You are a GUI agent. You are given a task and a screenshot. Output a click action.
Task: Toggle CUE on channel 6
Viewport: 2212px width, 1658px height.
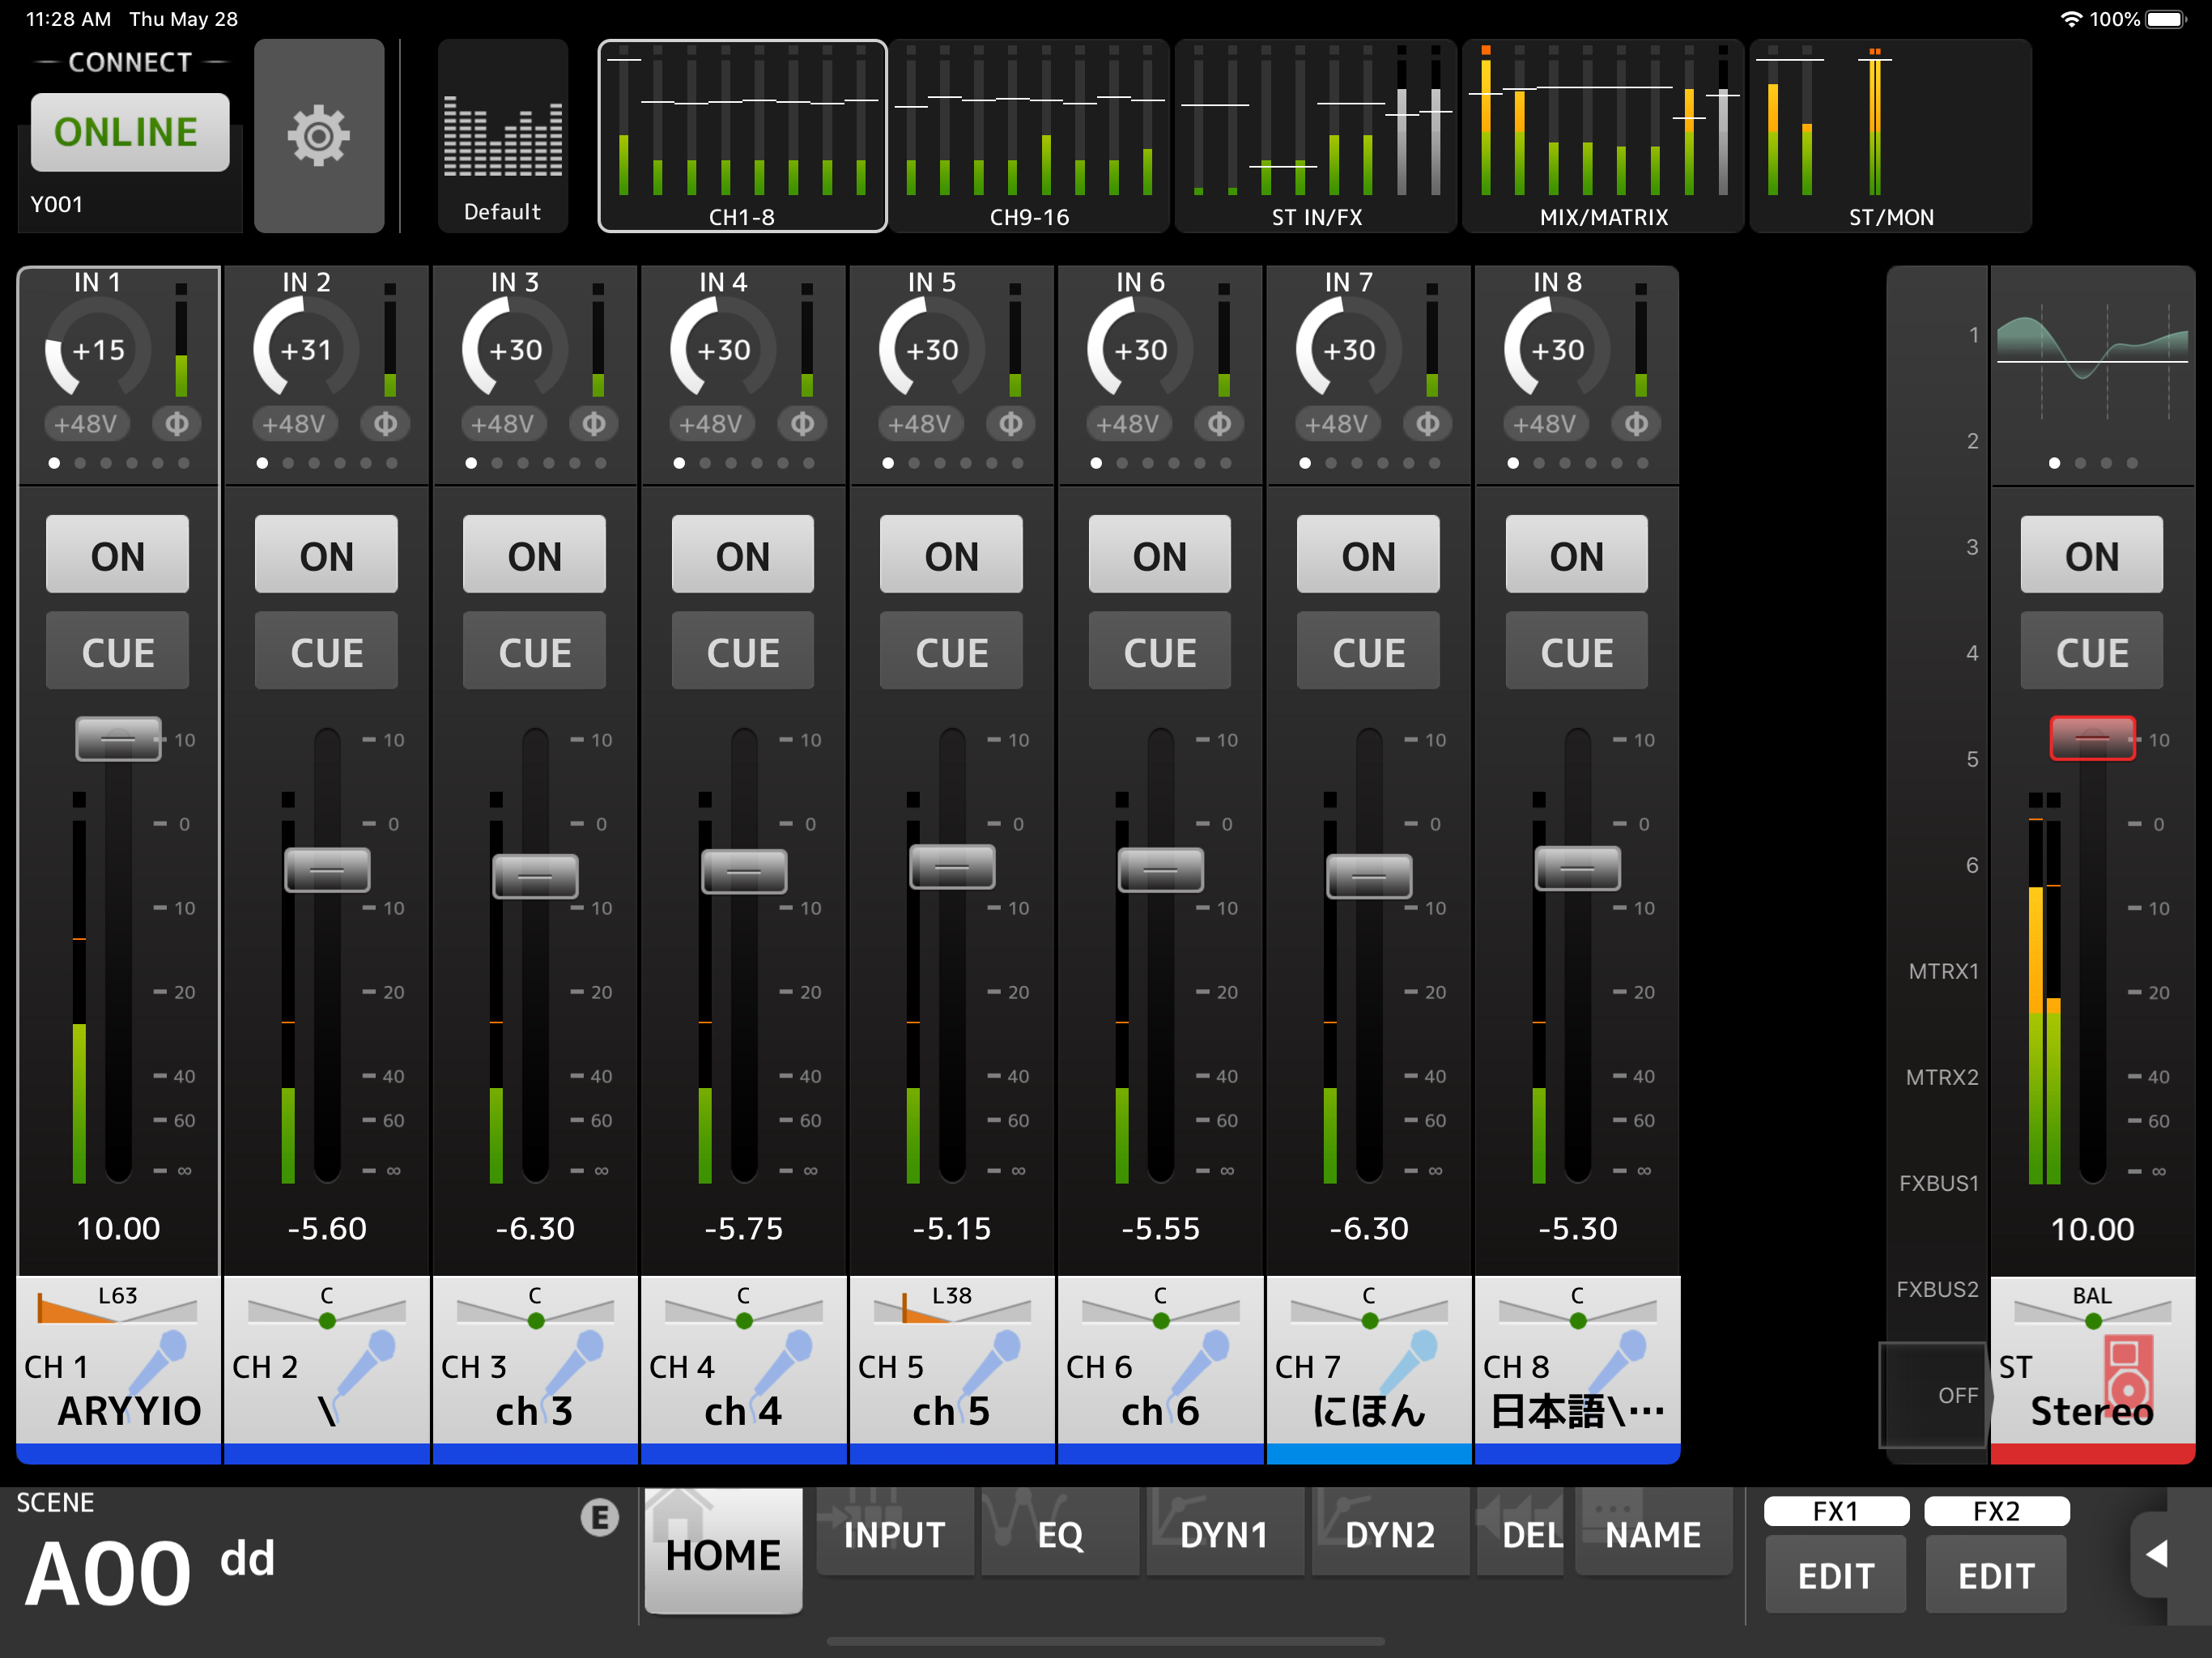[x=1159, y=652]
